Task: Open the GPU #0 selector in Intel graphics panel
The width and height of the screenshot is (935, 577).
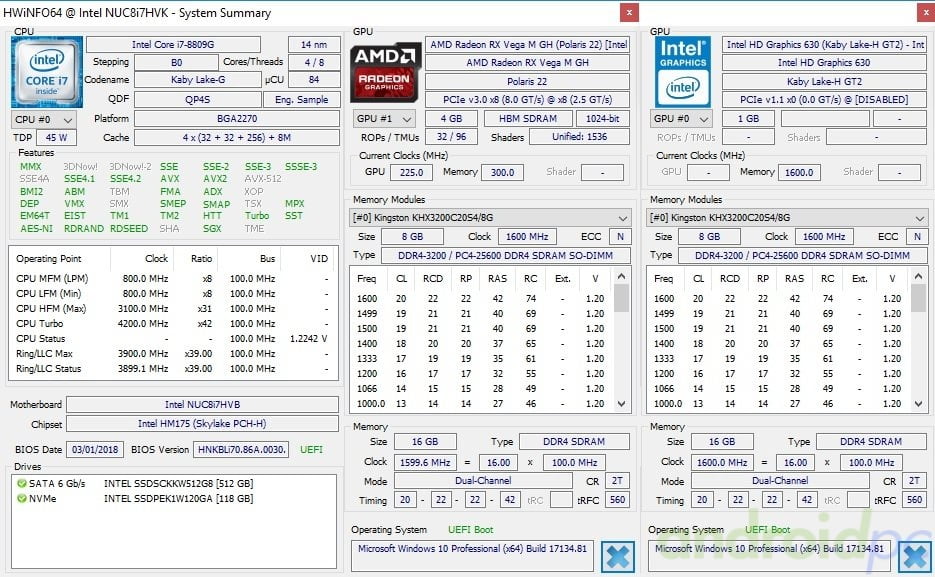Action: 681,119
